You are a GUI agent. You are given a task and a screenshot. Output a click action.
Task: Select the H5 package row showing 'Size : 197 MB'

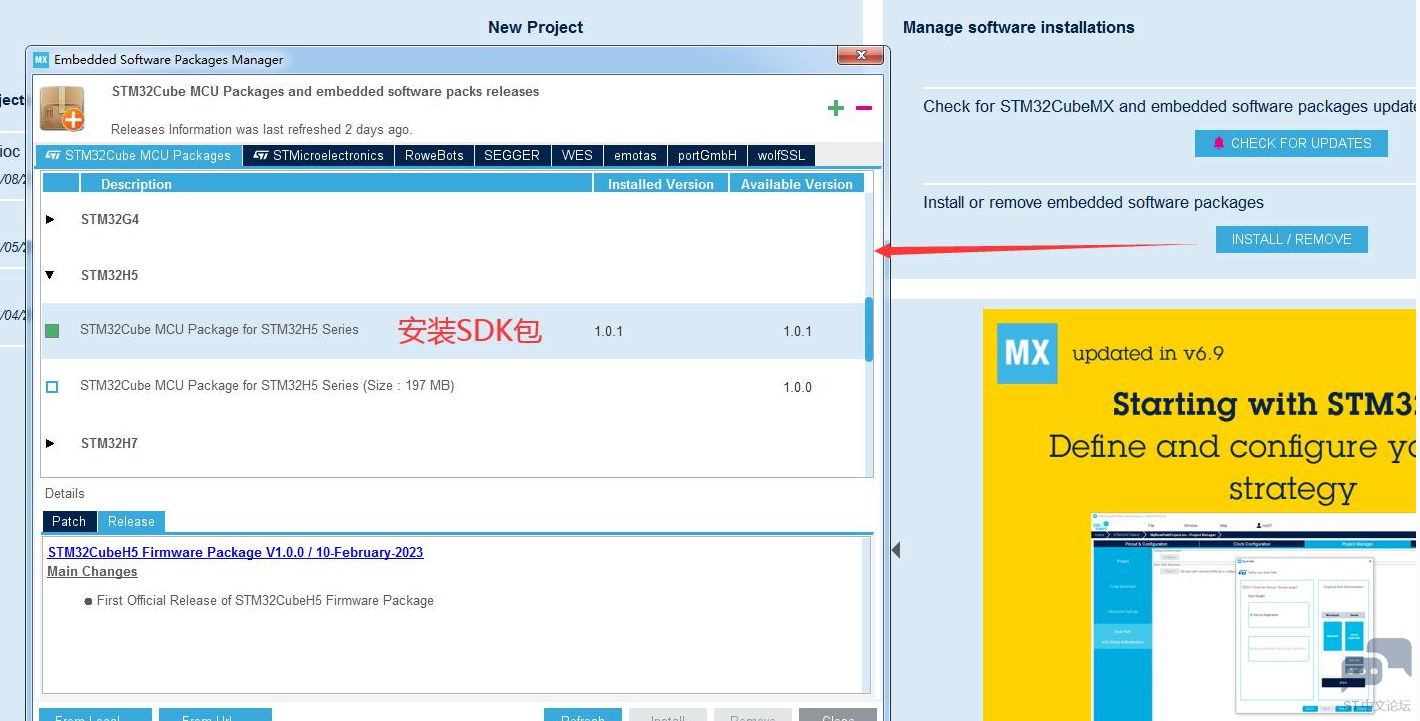[x=453, y=387]
